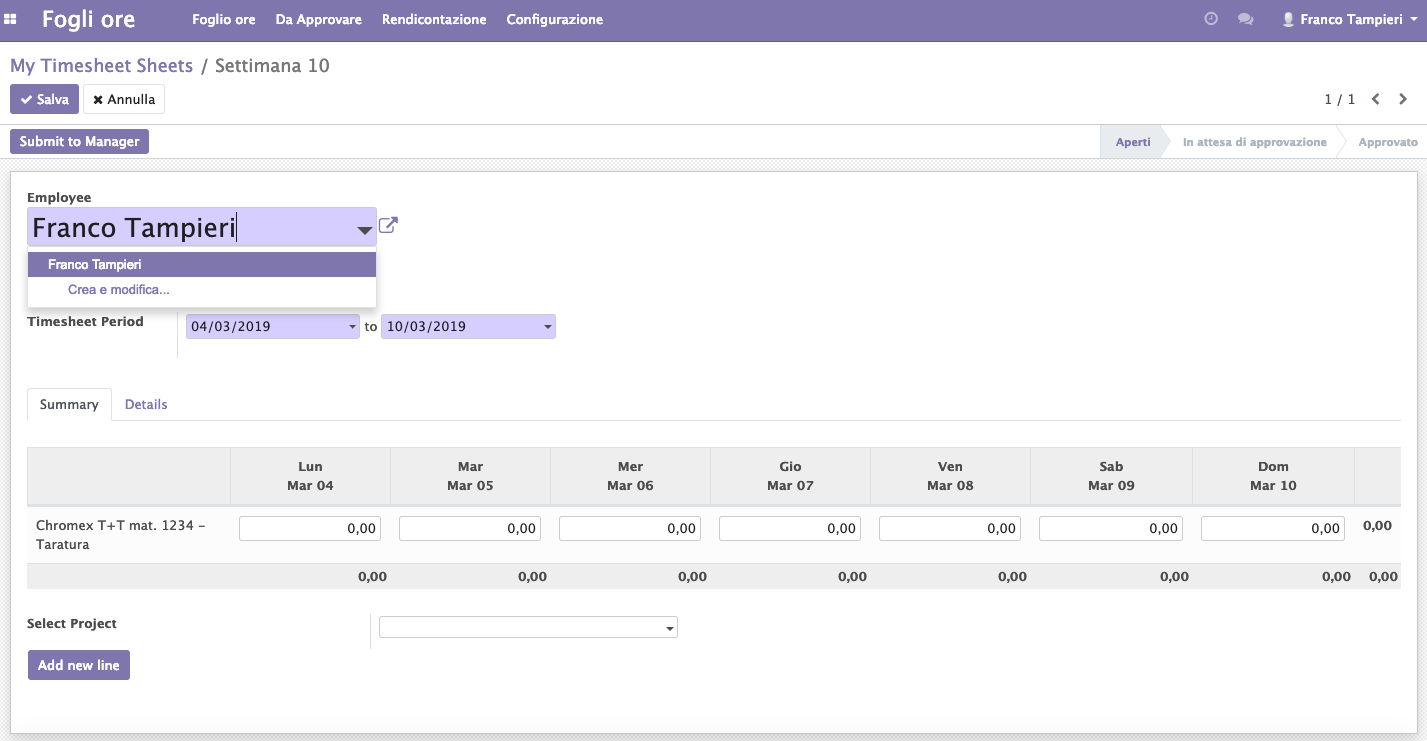This screenshot has width=1427, height=741.
Task: Go to the next record arrow
Action: [1403, 99]
